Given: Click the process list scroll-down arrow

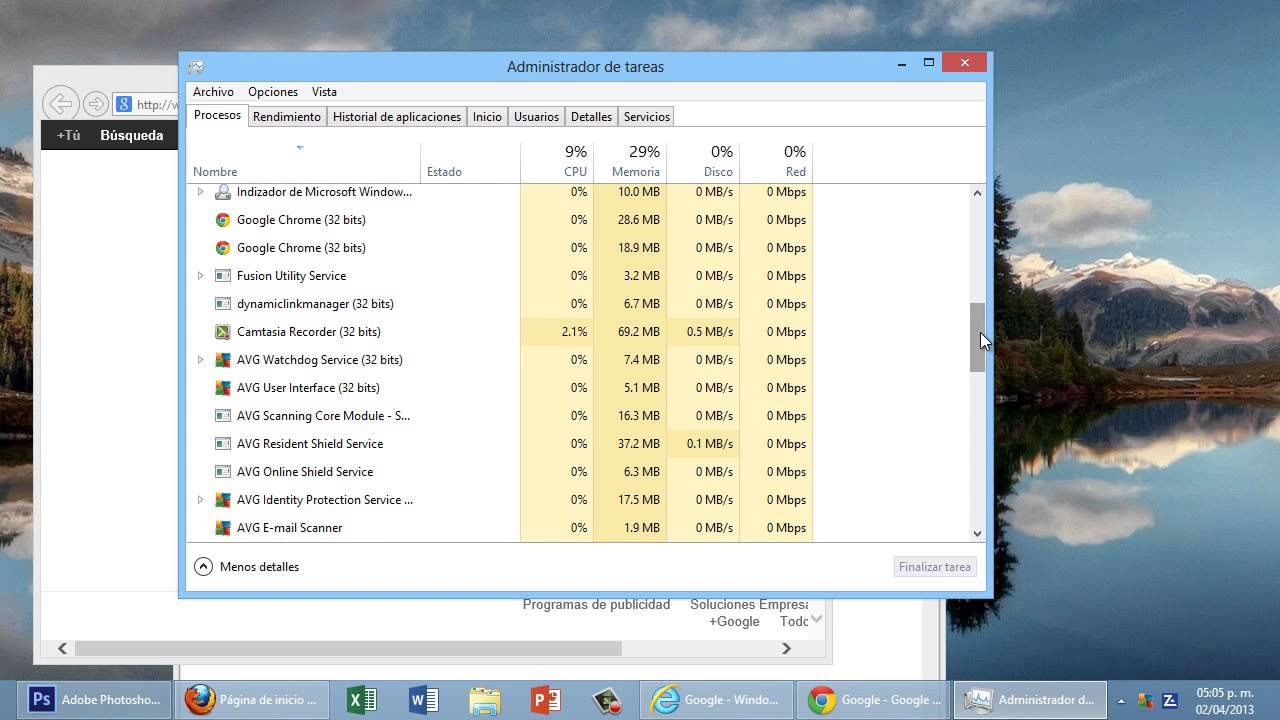Looking at the screenshot, I should 977,534.
